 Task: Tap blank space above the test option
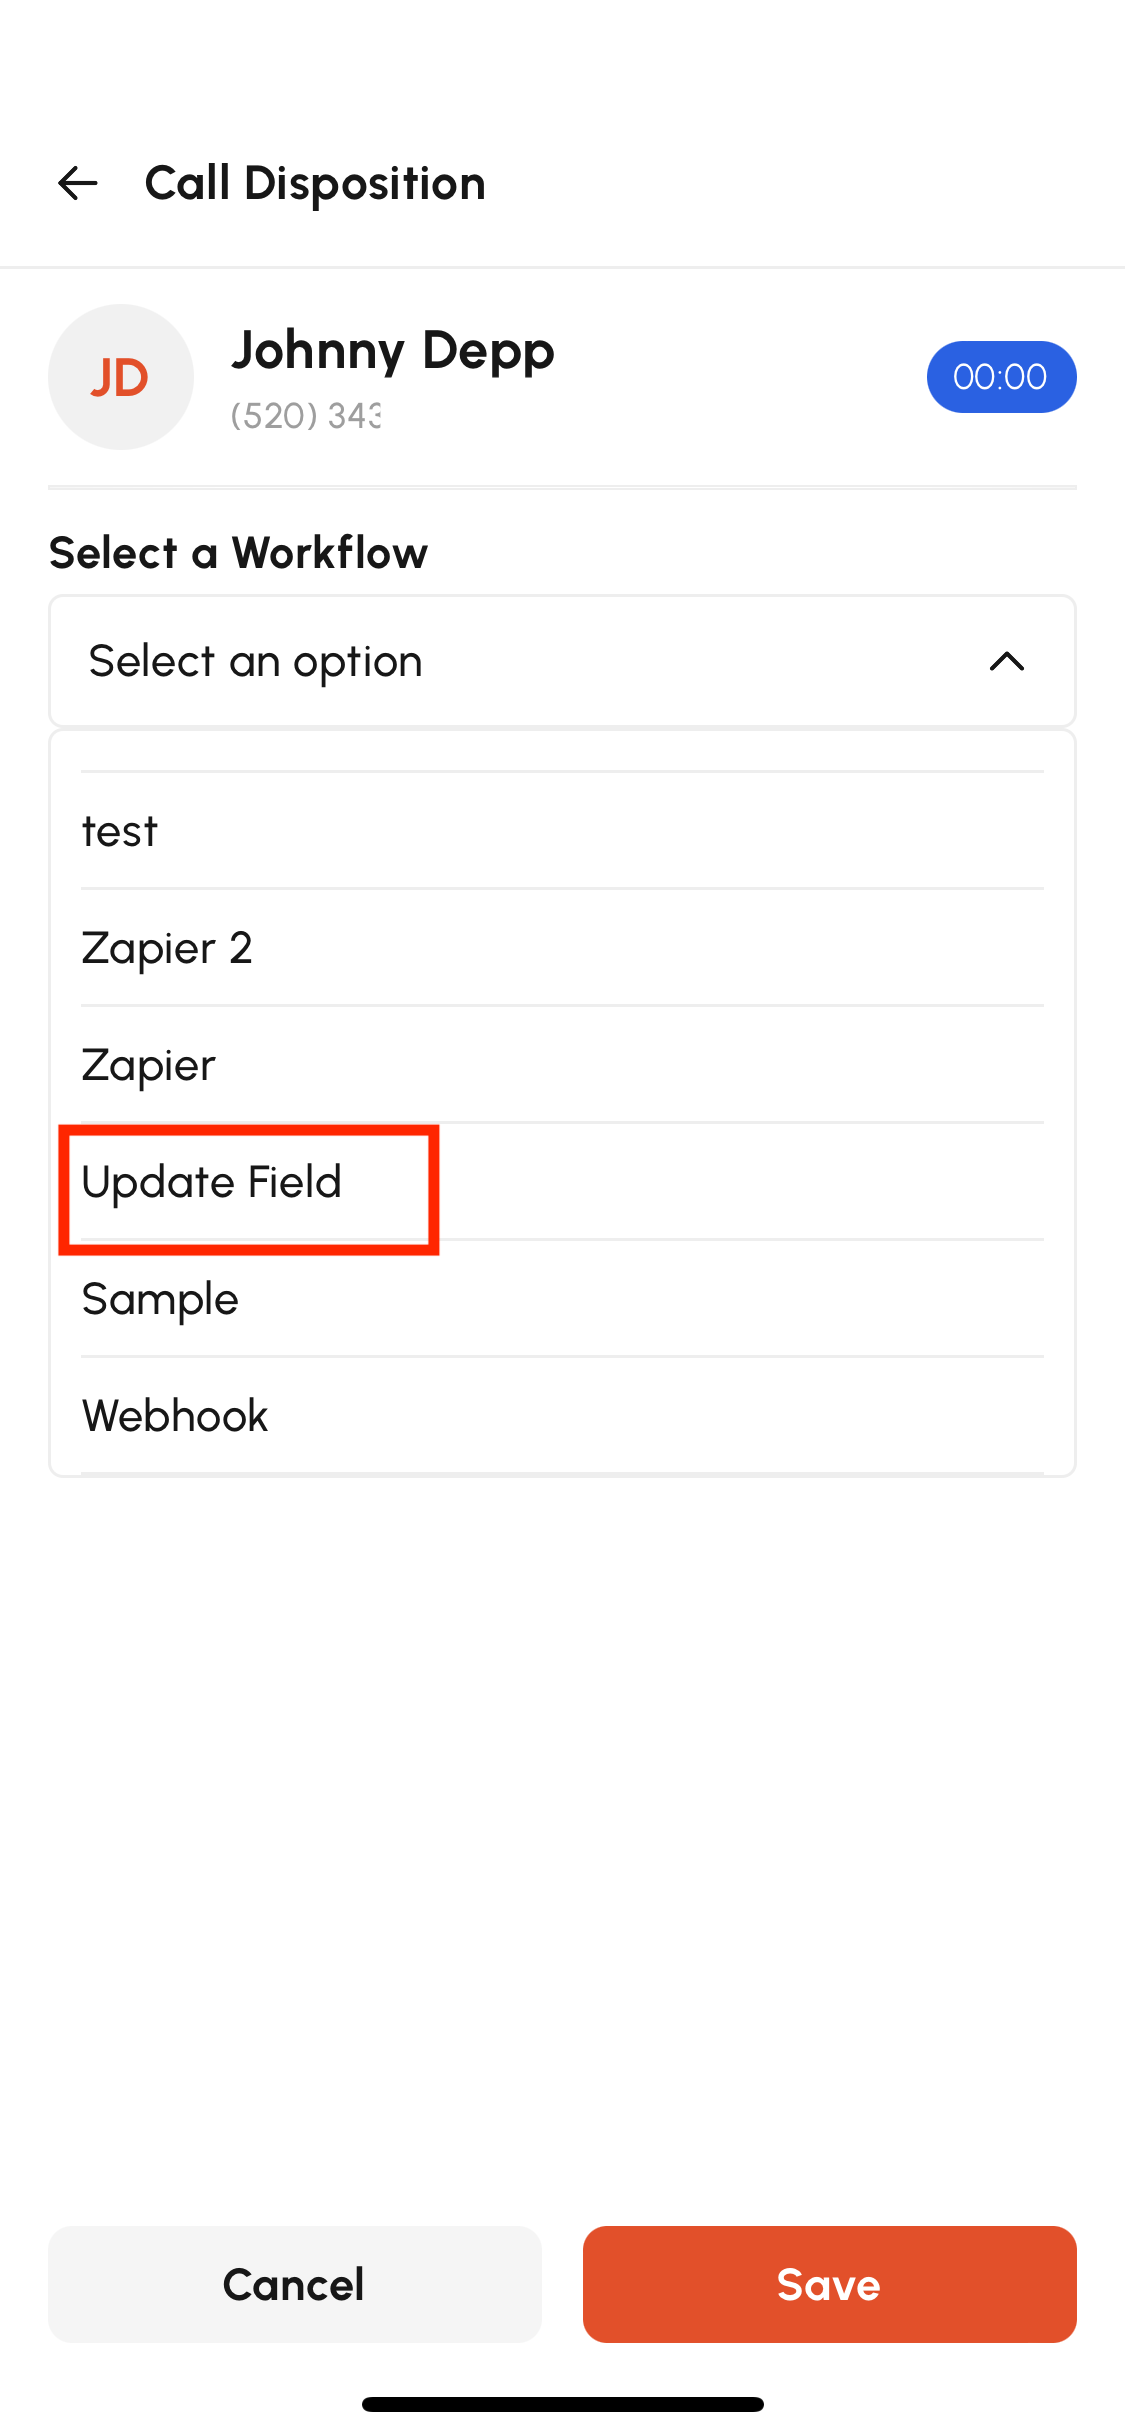[x=562, y=751]
